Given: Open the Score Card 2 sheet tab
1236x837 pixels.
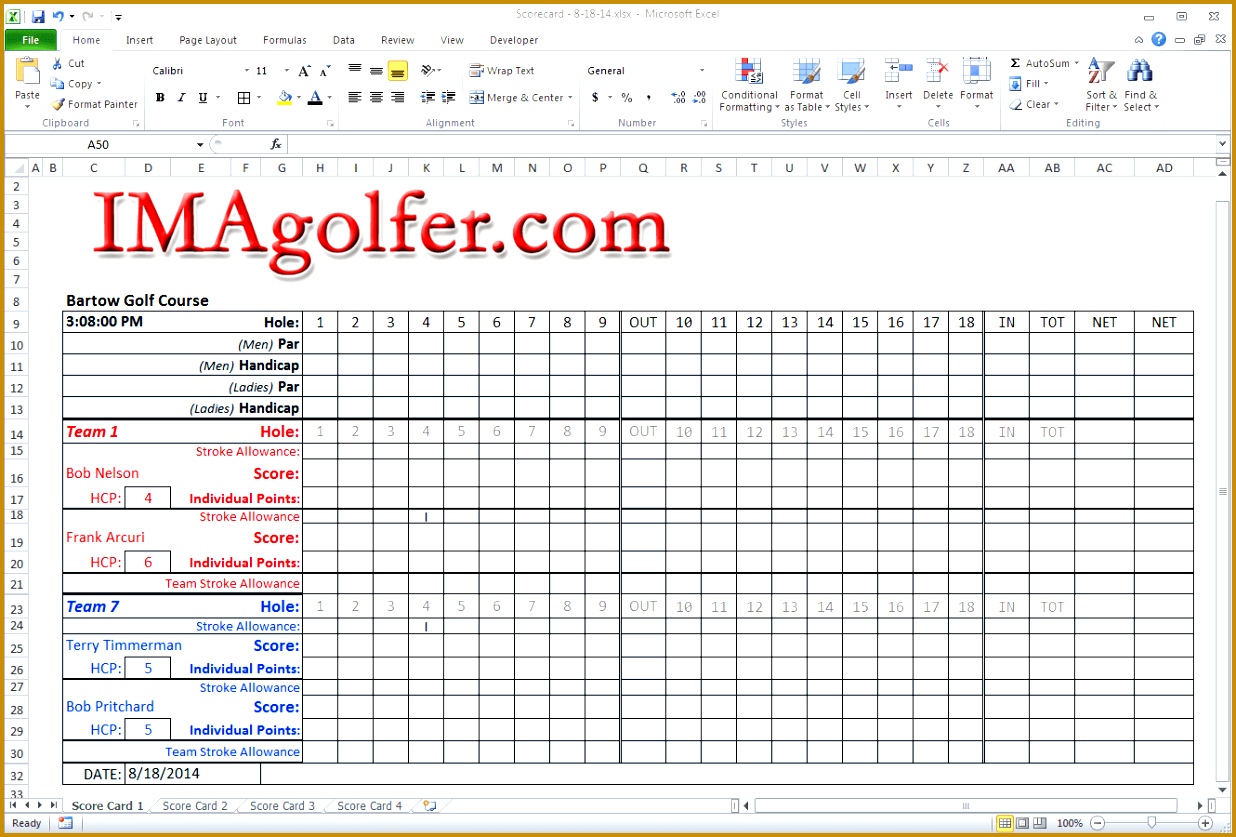Looking at the screenshot, I should click(194, 805).
